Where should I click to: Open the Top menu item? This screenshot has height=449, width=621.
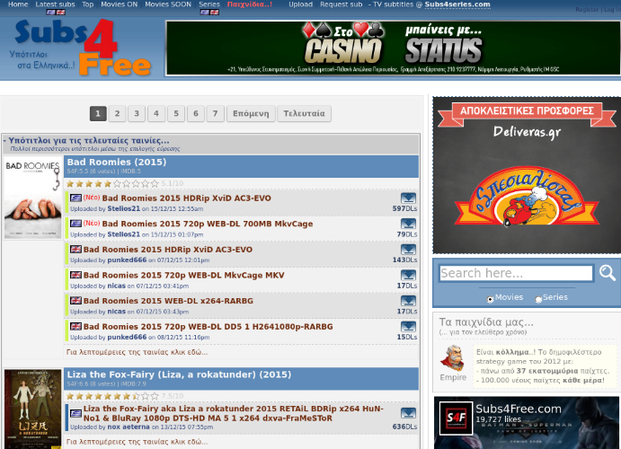[x=88, y=4]
